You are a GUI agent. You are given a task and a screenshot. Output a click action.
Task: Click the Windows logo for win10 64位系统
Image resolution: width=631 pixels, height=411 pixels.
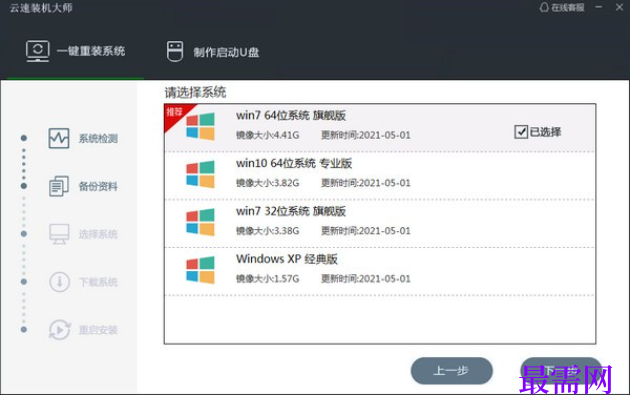click(x=200, y=174)
